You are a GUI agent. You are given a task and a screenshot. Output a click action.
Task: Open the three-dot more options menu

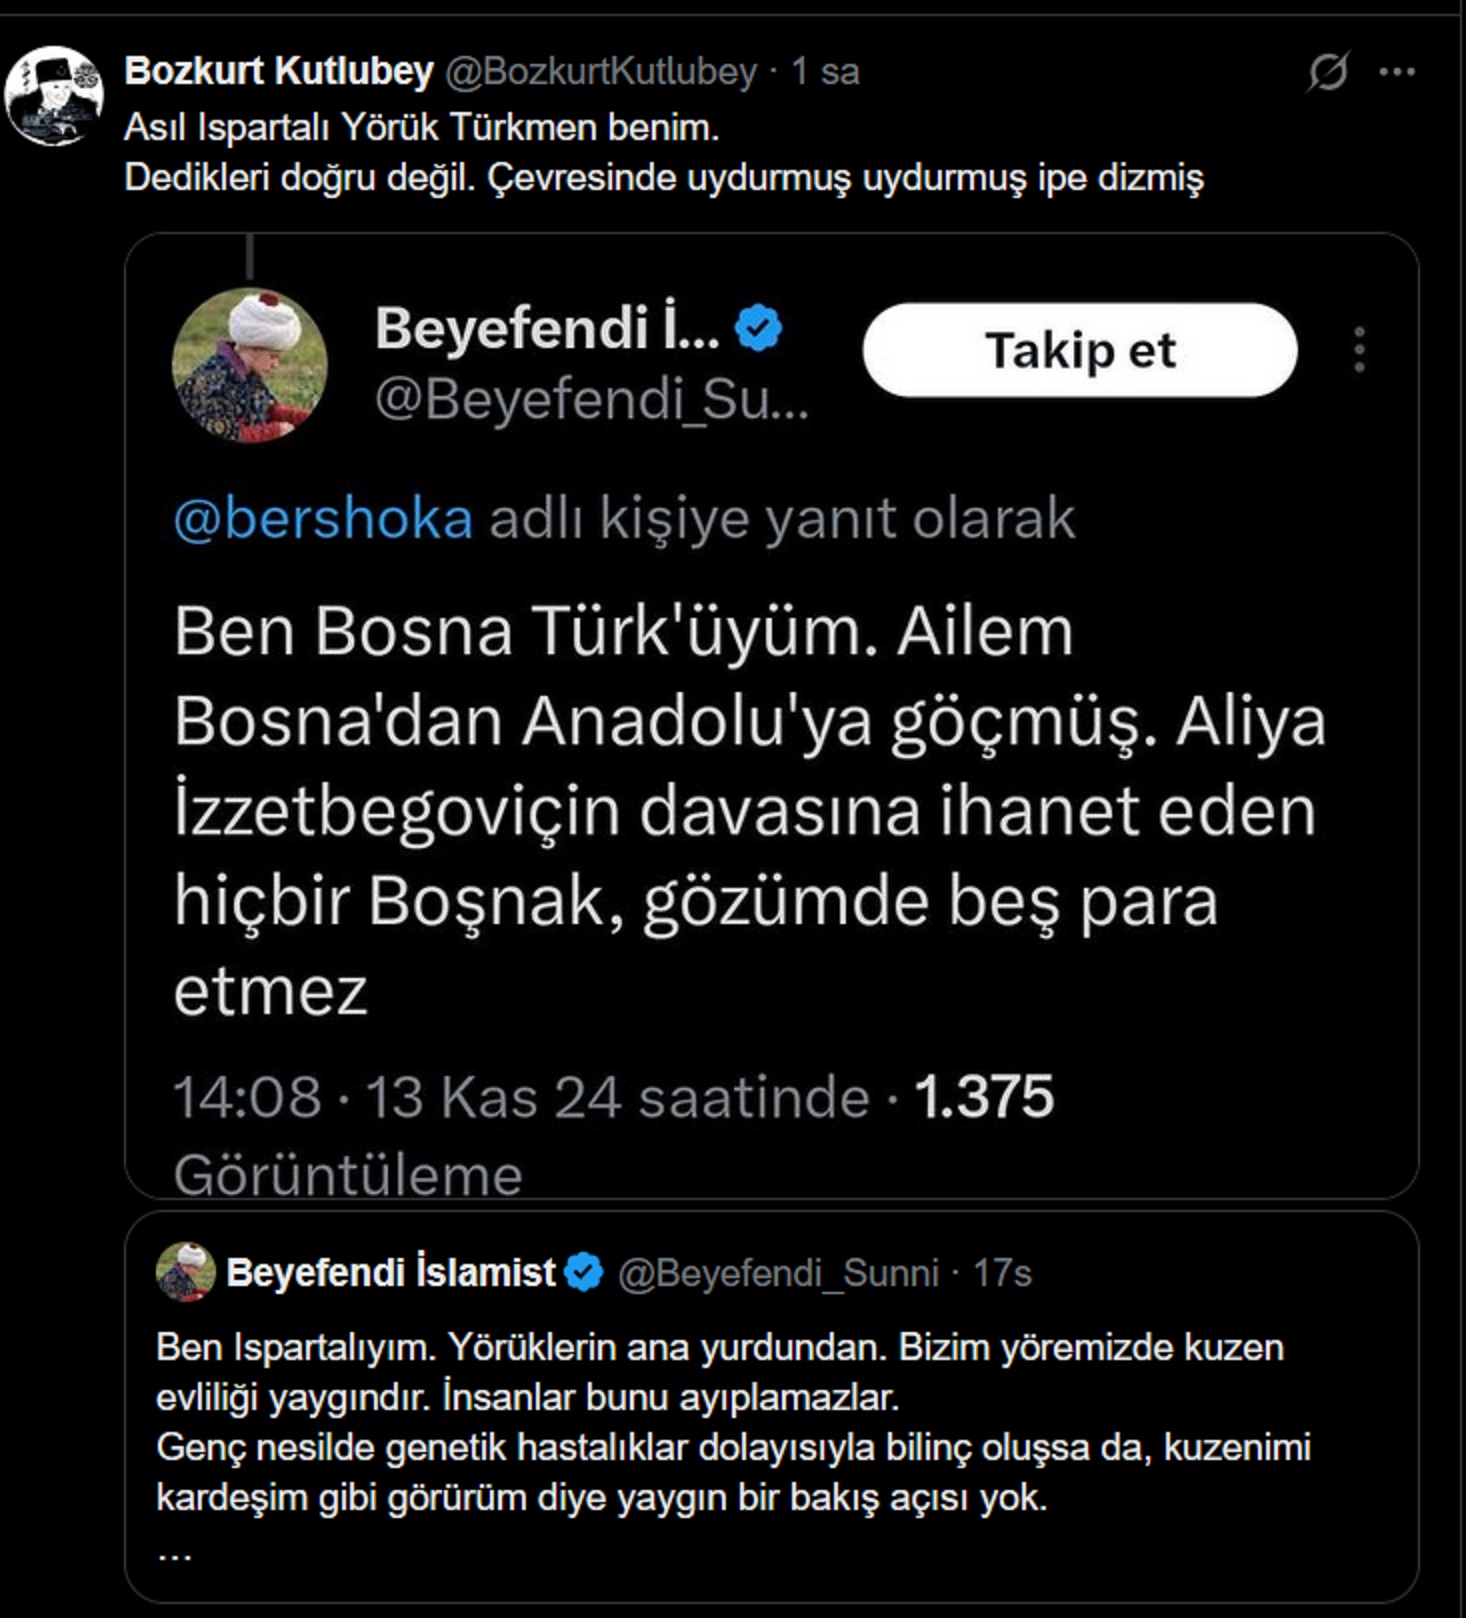coord(1396,72)
